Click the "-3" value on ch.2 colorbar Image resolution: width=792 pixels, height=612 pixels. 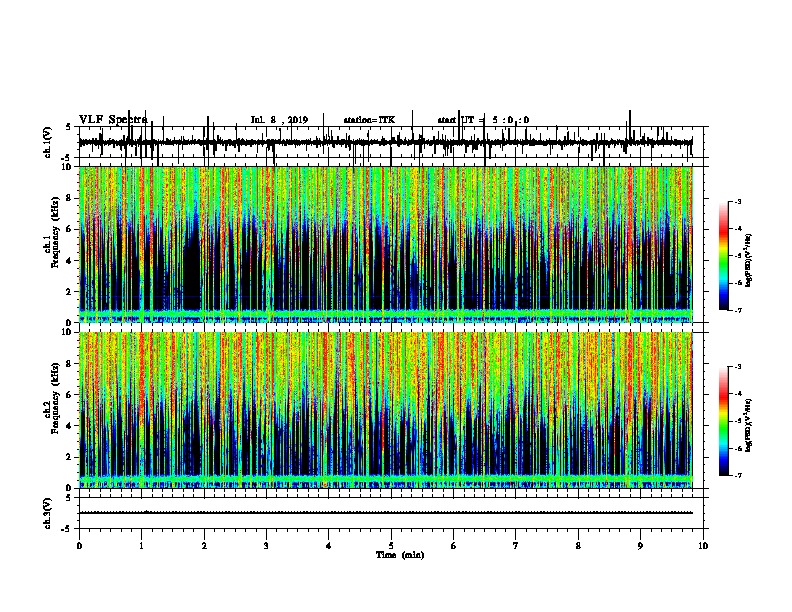point(738,367)
